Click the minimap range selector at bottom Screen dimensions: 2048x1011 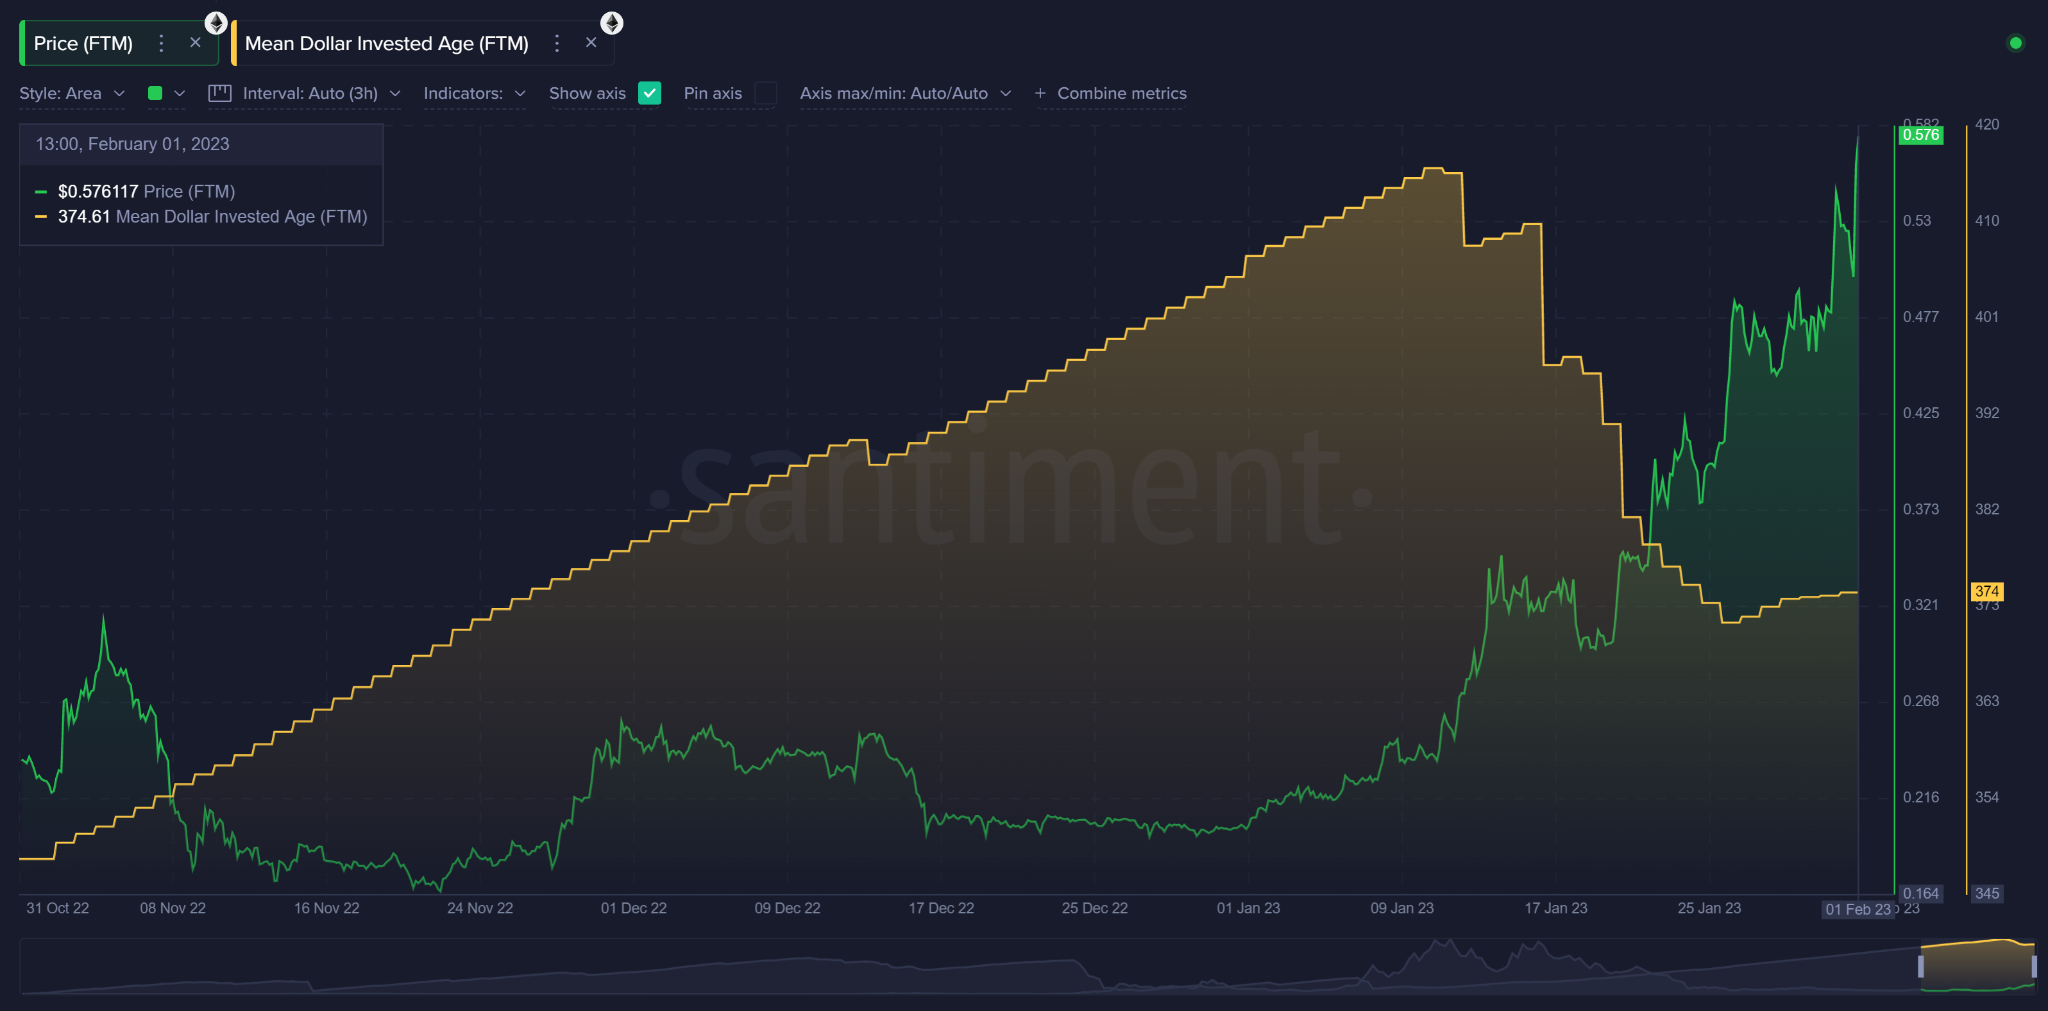1978,965
